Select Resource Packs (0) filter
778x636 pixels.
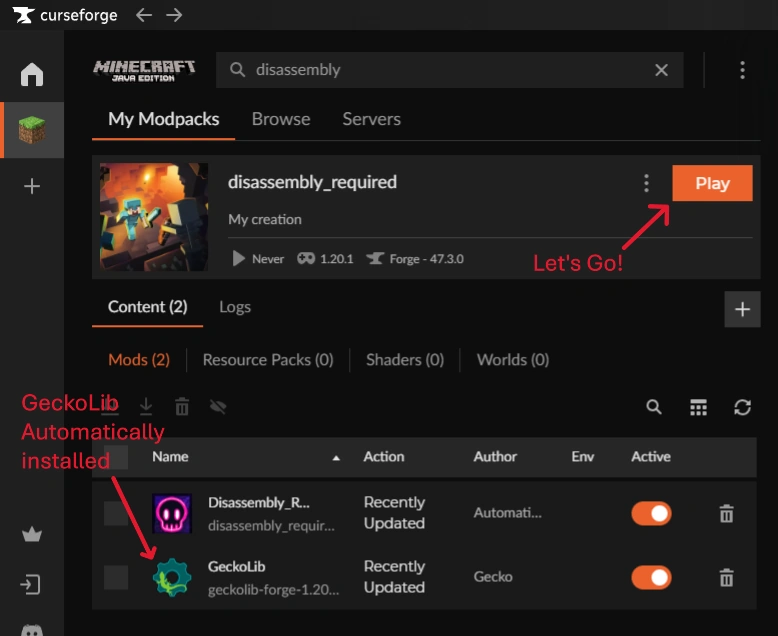pyautogui.click(x=268, y=360)
